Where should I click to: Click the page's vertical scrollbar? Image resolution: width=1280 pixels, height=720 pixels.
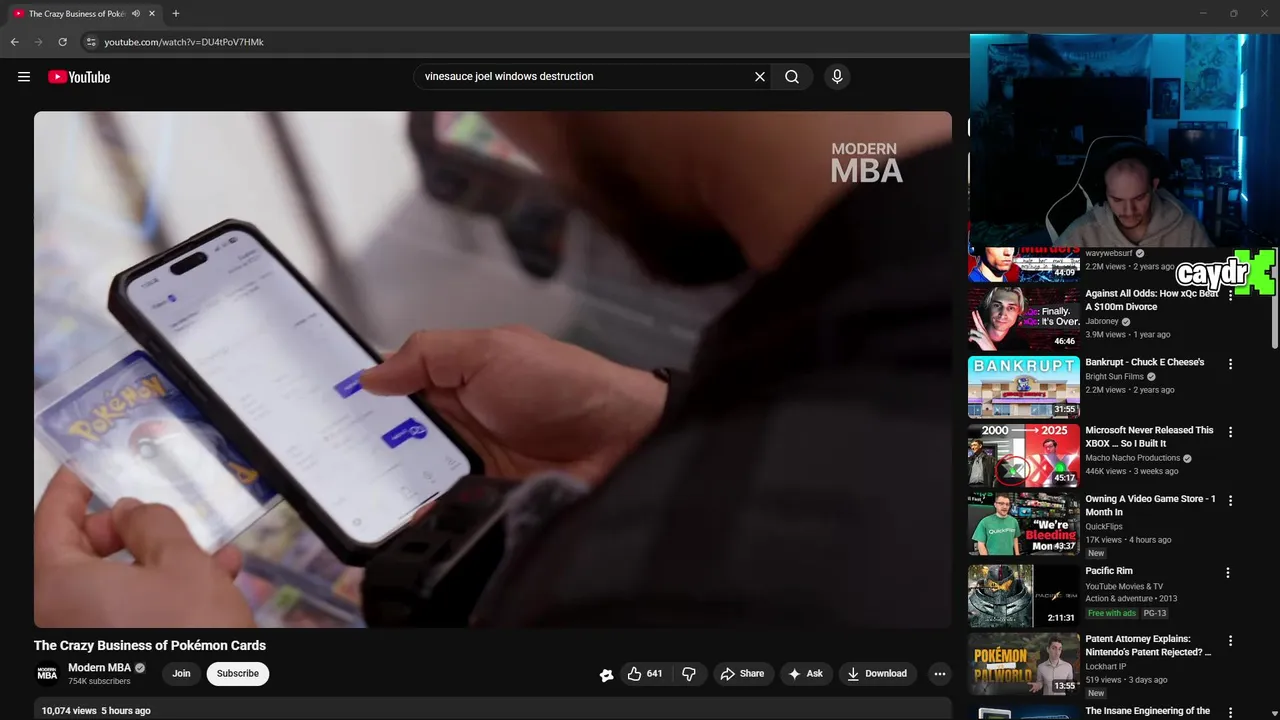click(x=1274, y=300)
